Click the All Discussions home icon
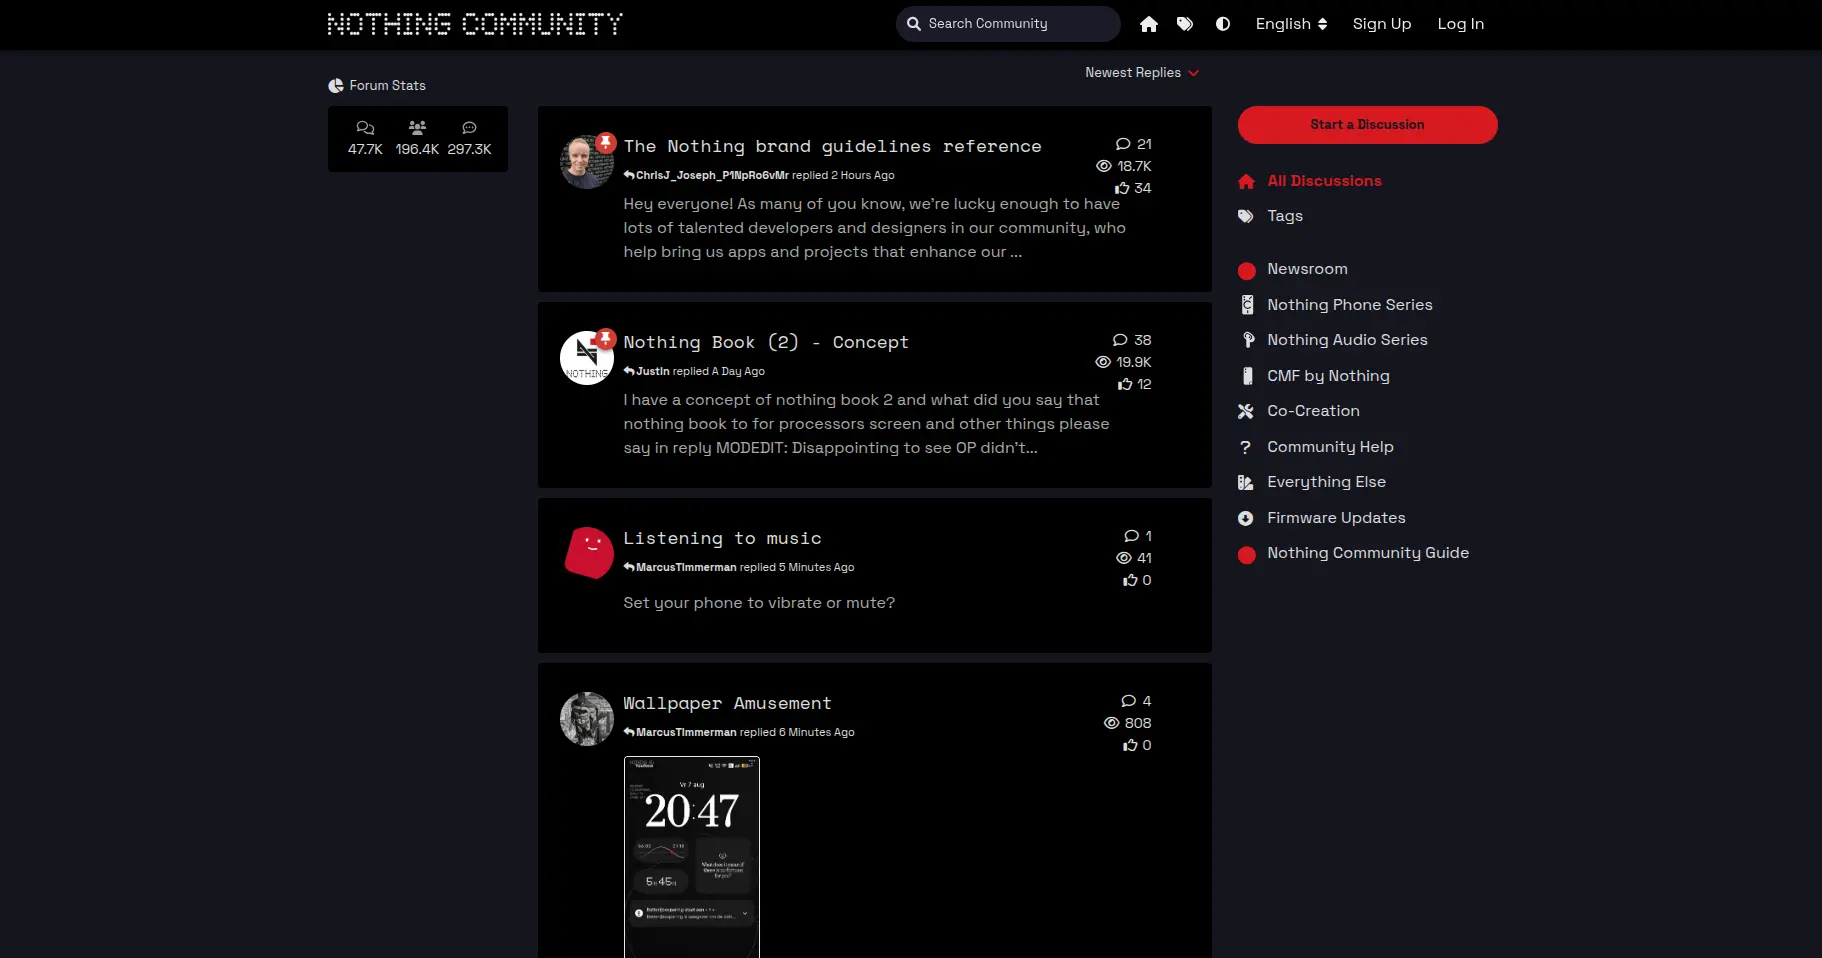Screen dimensions: 1822x958 (x=1246, y=182)
